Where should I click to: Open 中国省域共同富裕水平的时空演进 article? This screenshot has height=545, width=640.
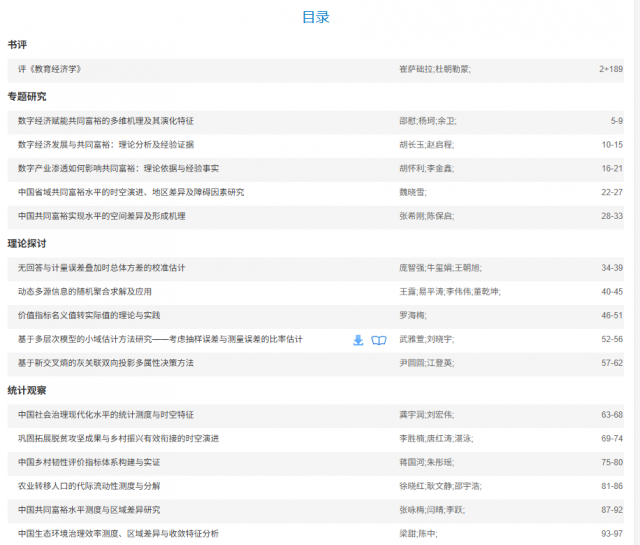pos(130,192)
